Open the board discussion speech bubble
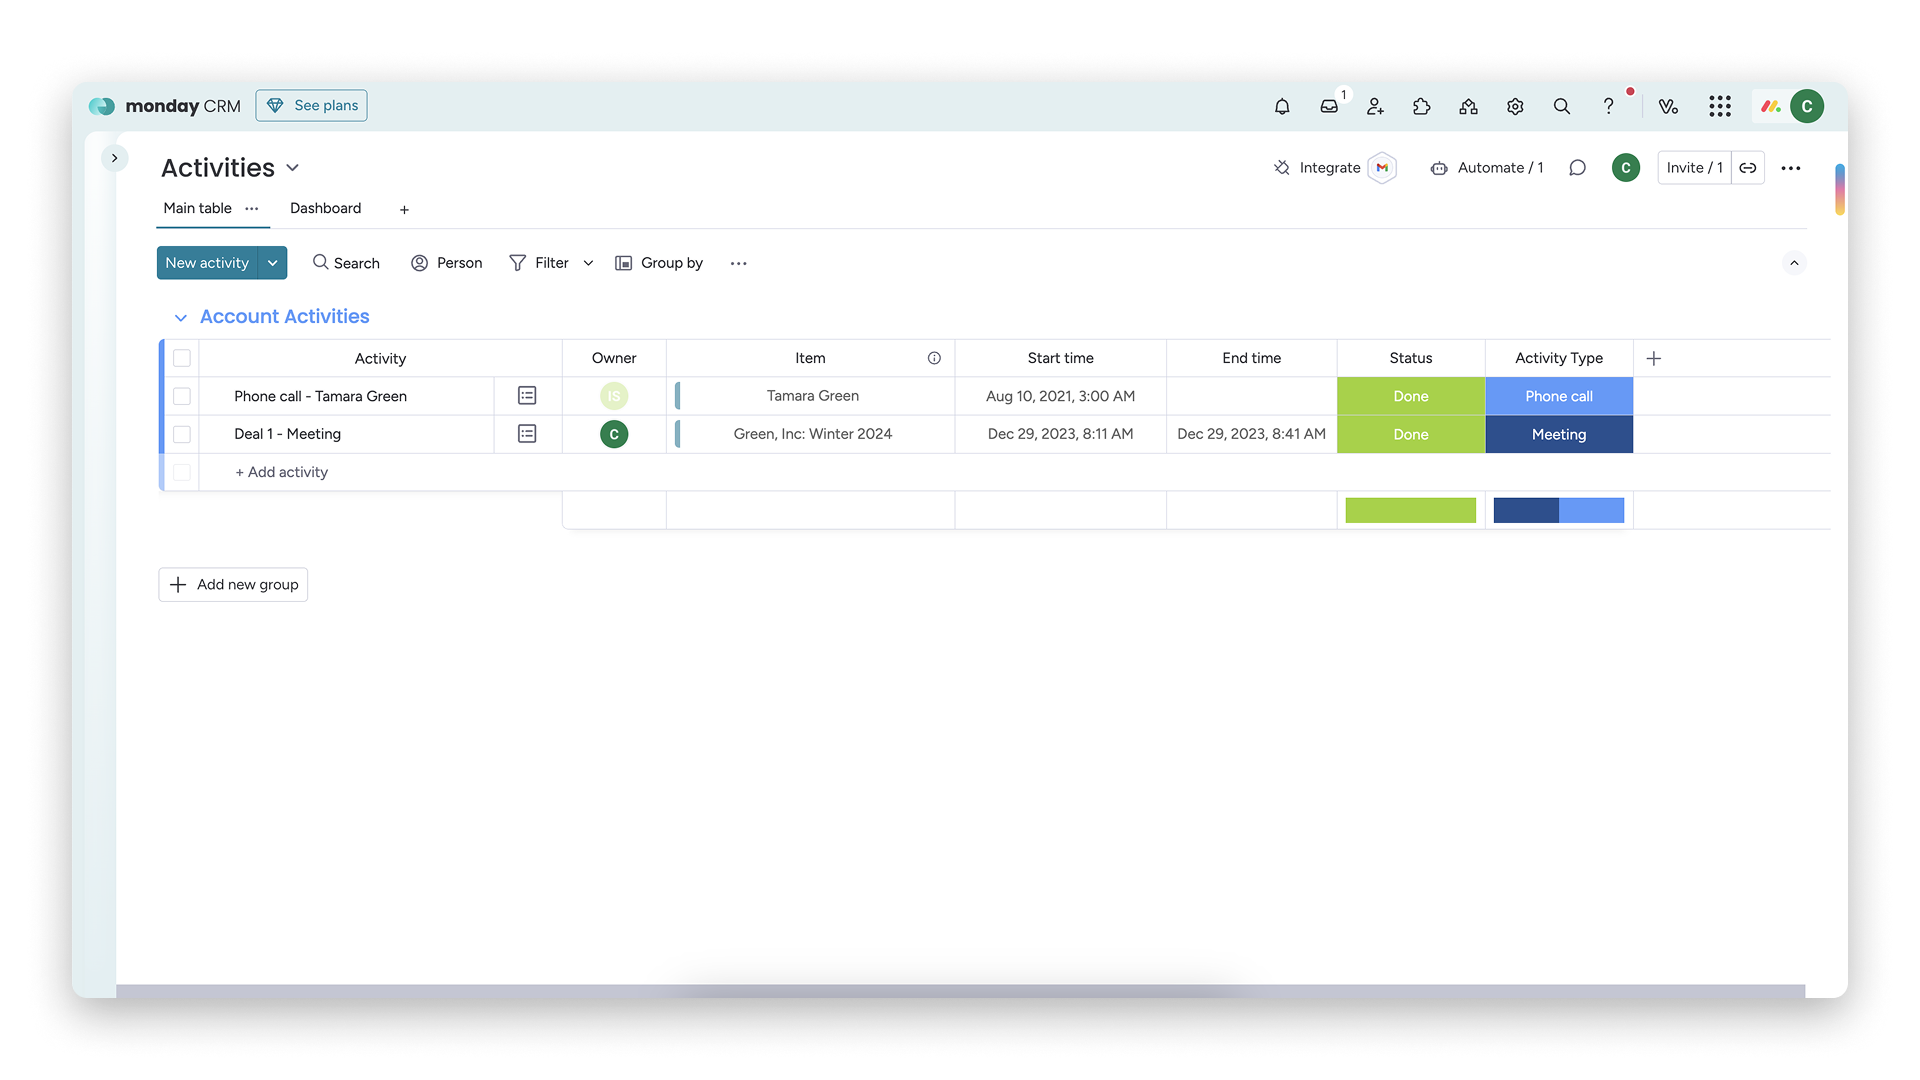1920x1080 pixels. (x=1577, y=168)
